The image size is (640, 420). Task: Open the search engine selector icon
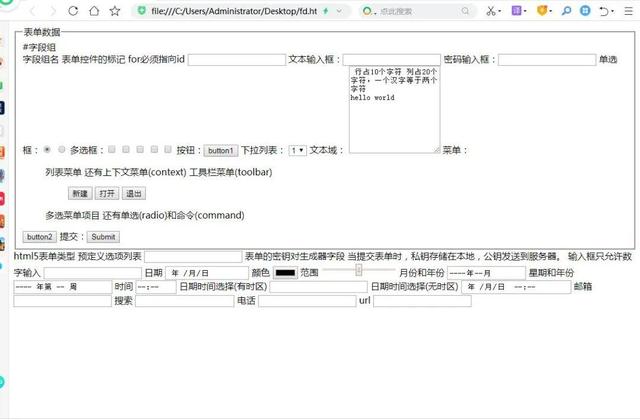click(x=369, y=11)
